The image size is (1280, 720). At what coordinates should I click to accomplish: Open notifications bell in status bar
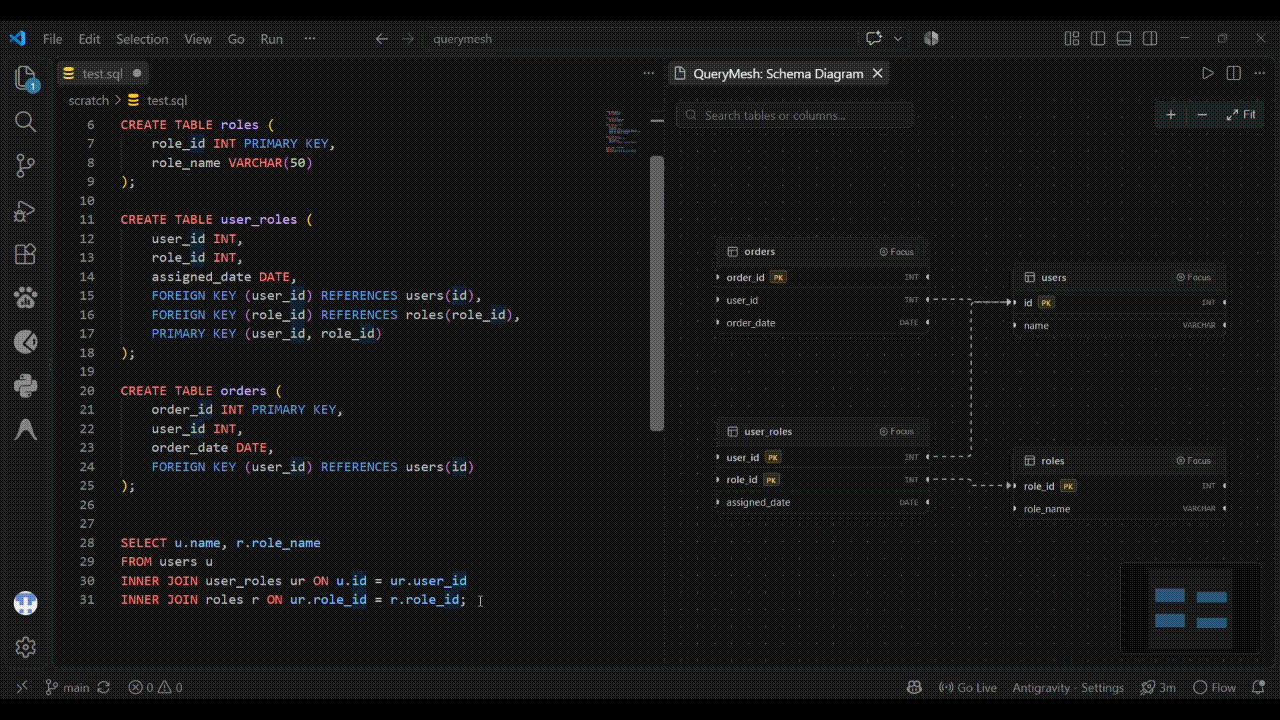pyautogui.click(x=1259, y=687)
